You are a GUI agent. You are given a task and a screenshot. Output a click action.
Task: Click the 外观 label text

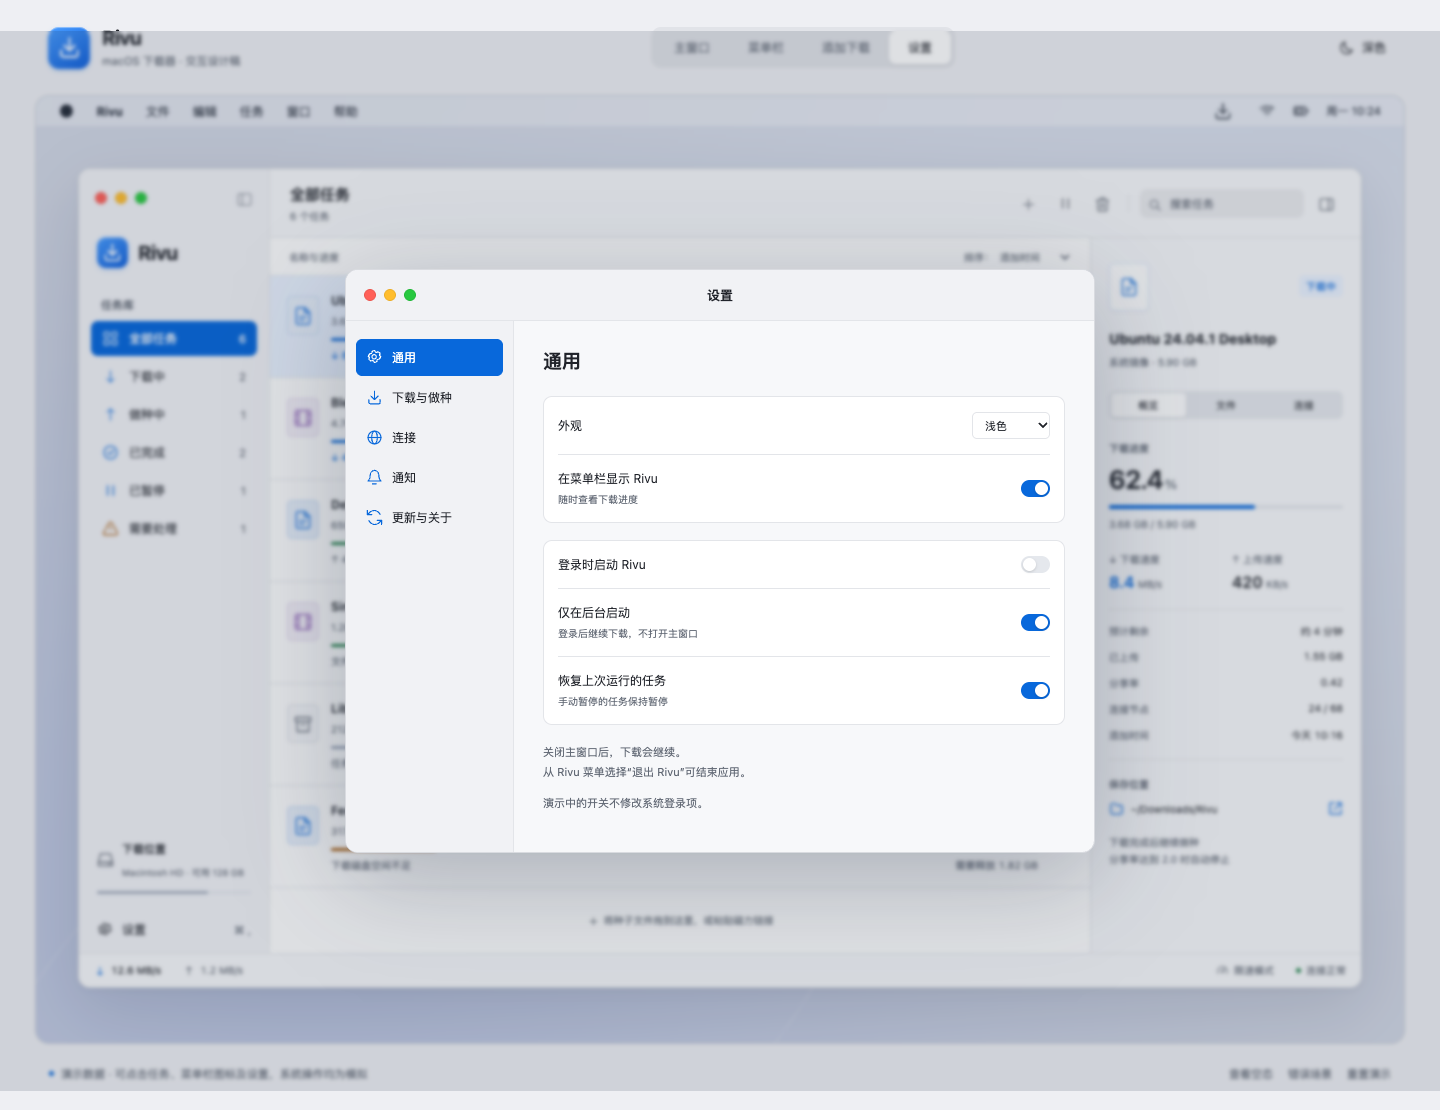[x=570, y=426]
